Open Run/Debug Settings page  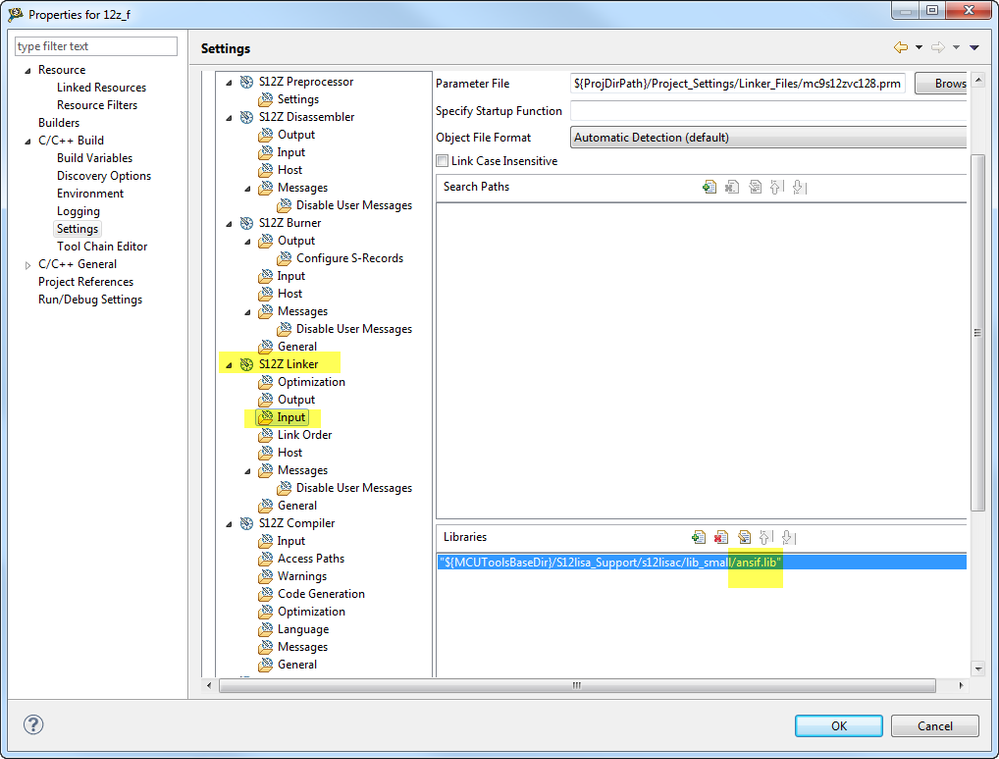90,299
